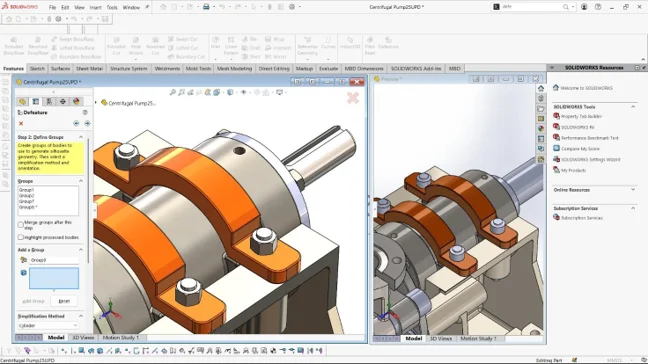Screen dimensions: 648x364
Task: Open the Design Library tab in task pane
Action: (x=541, y=98)
